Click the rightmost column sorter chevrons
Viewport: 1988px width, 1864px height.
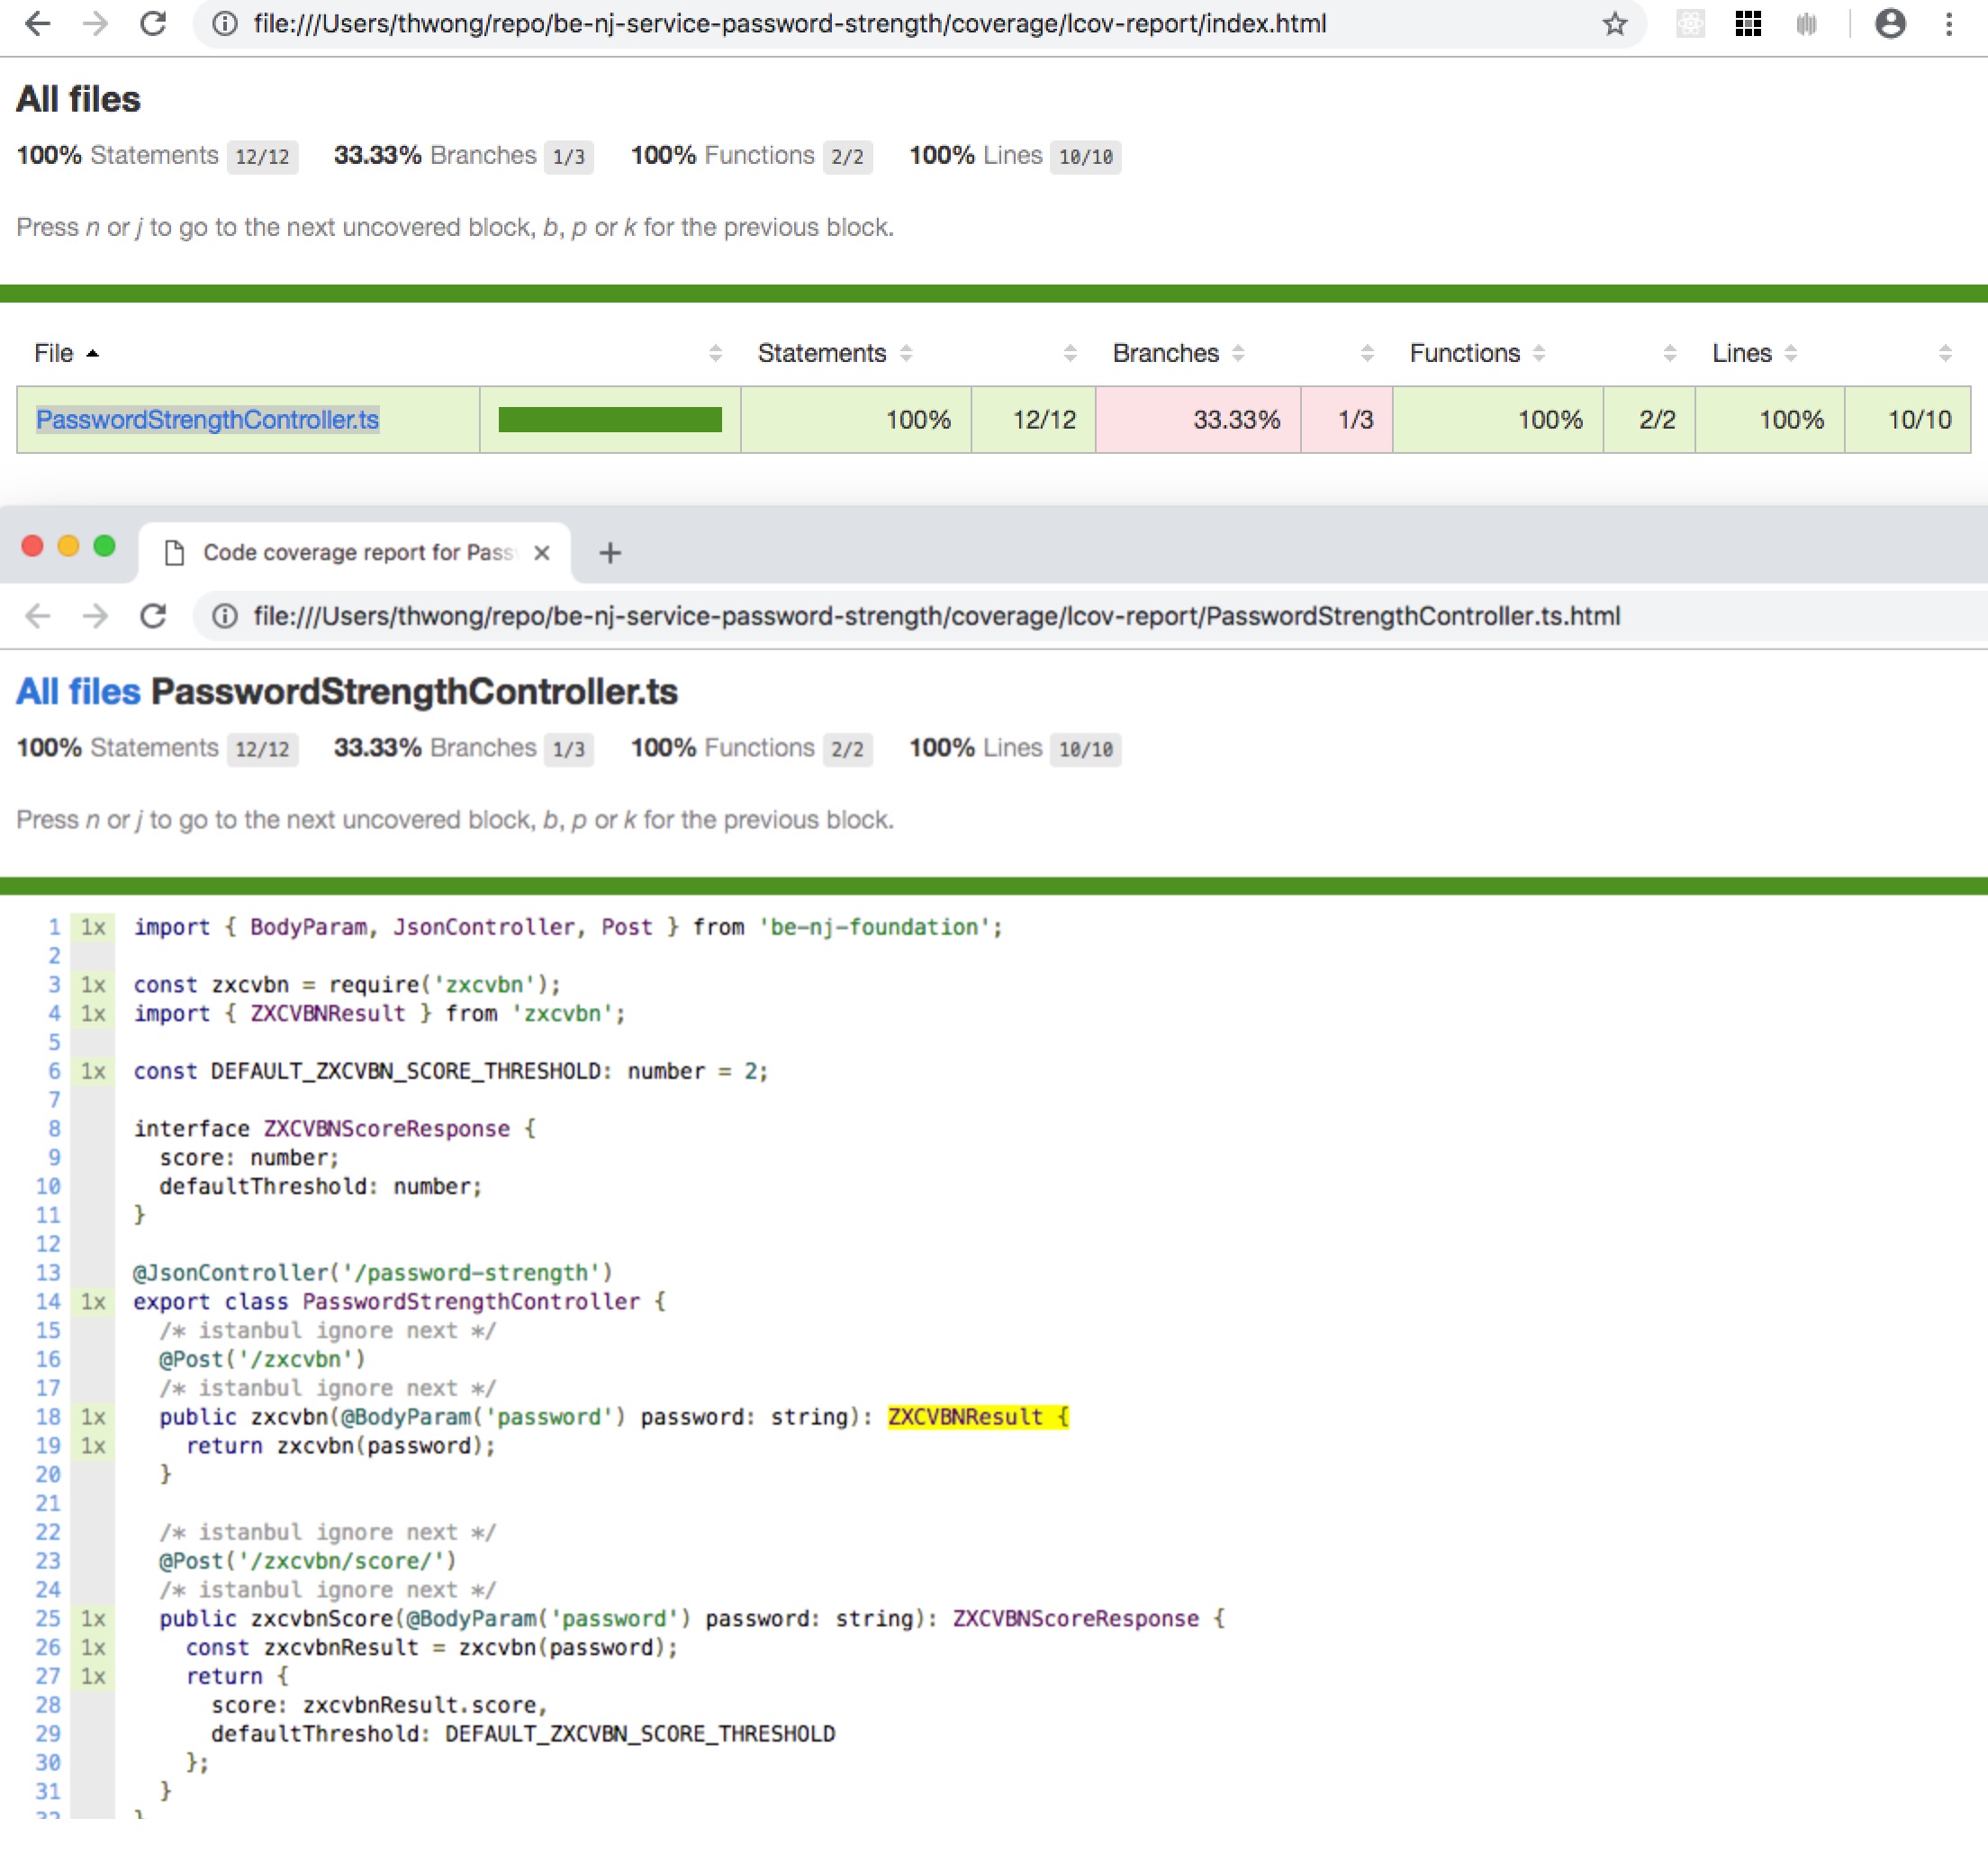point(1945,353)
